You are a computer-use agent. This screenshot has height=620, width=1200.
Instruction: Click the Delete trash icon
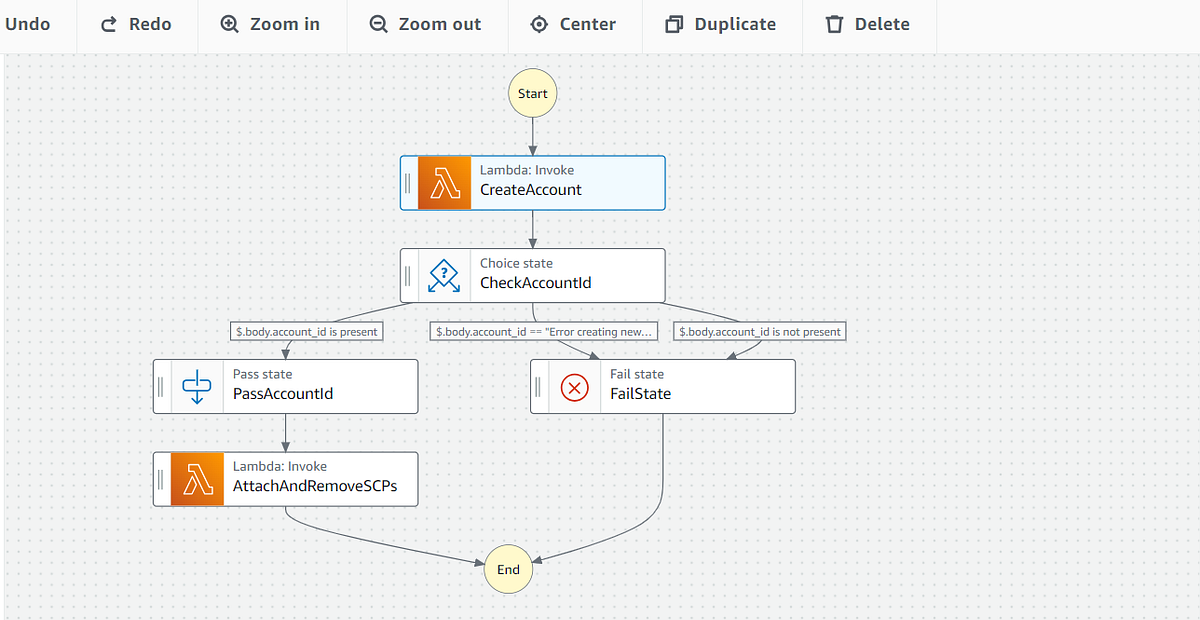tap(835, 23)
